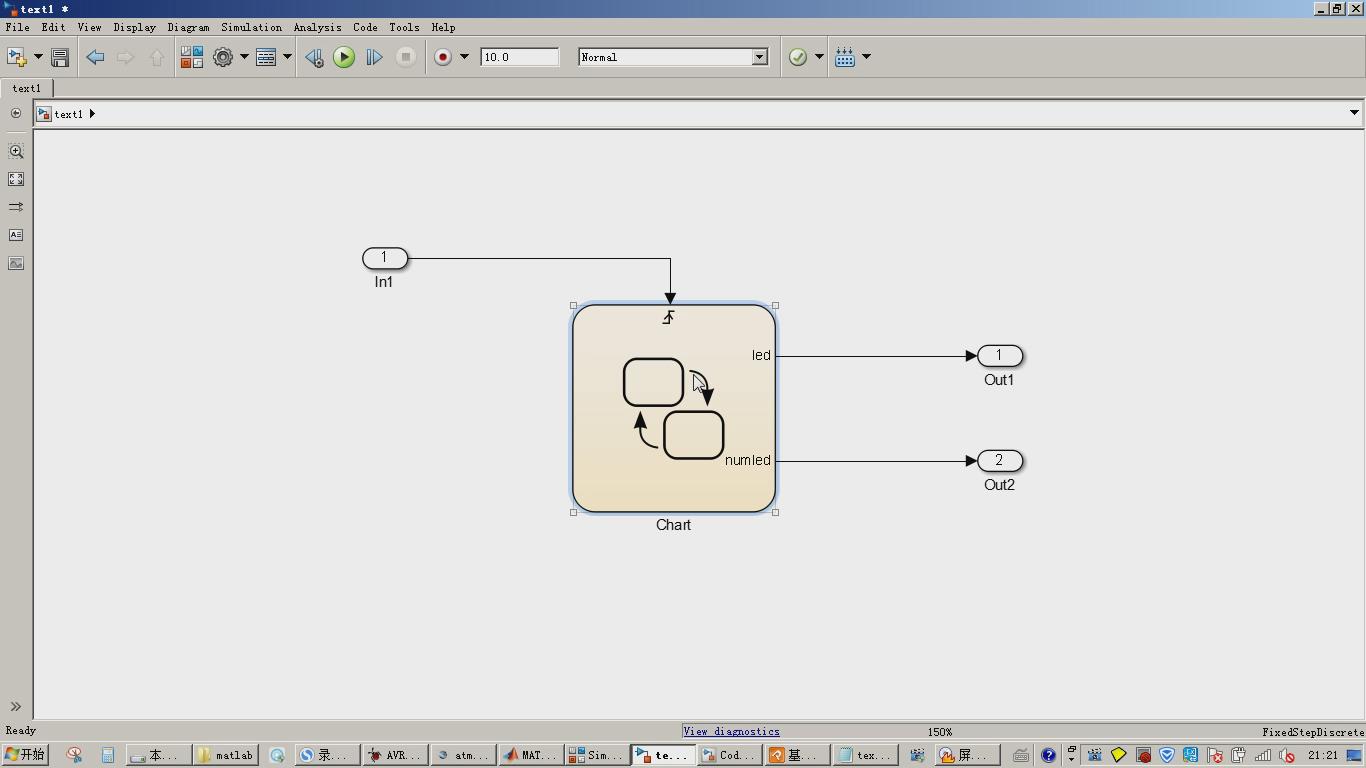Select the Out2 output port block
1366x768 pixels.
click(x=999, y=461)
